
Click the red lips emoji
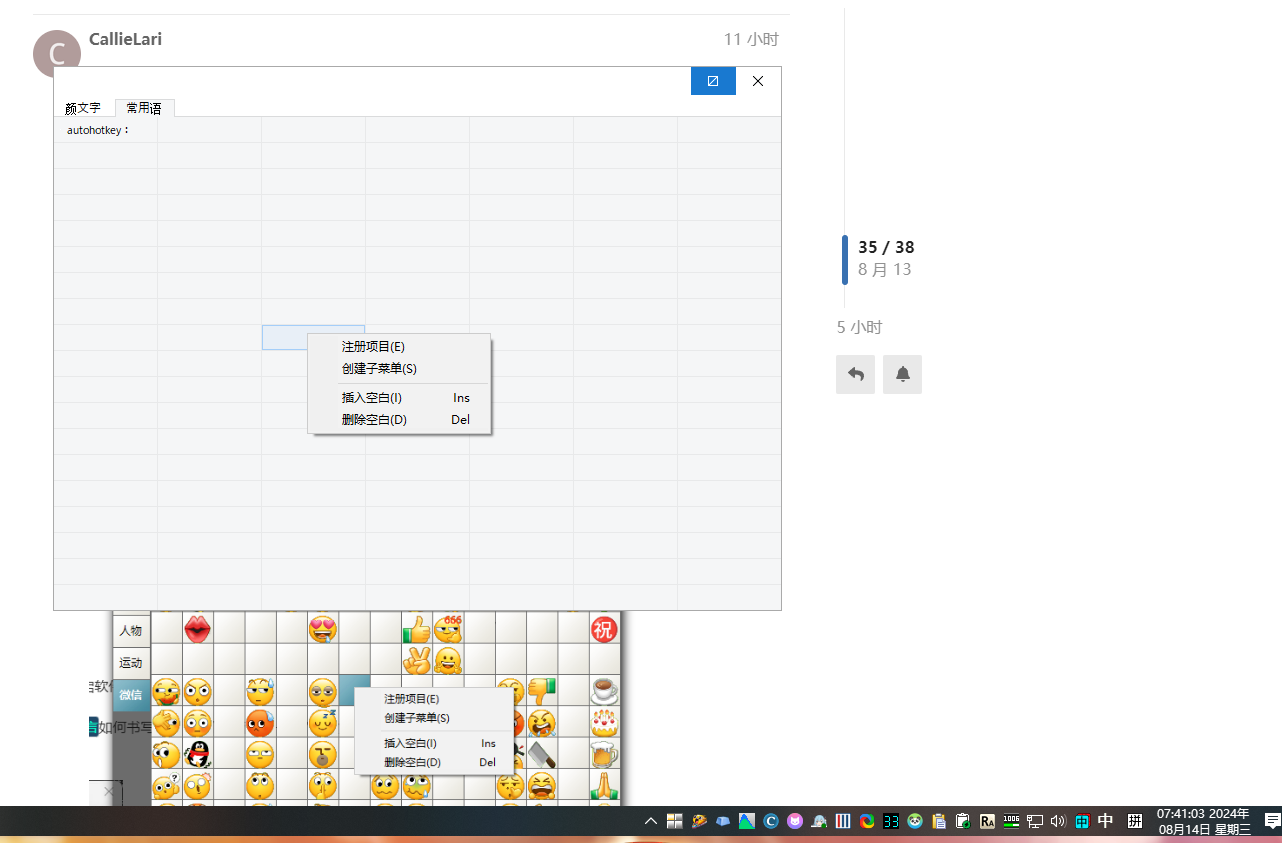click(x=197, y=629)
